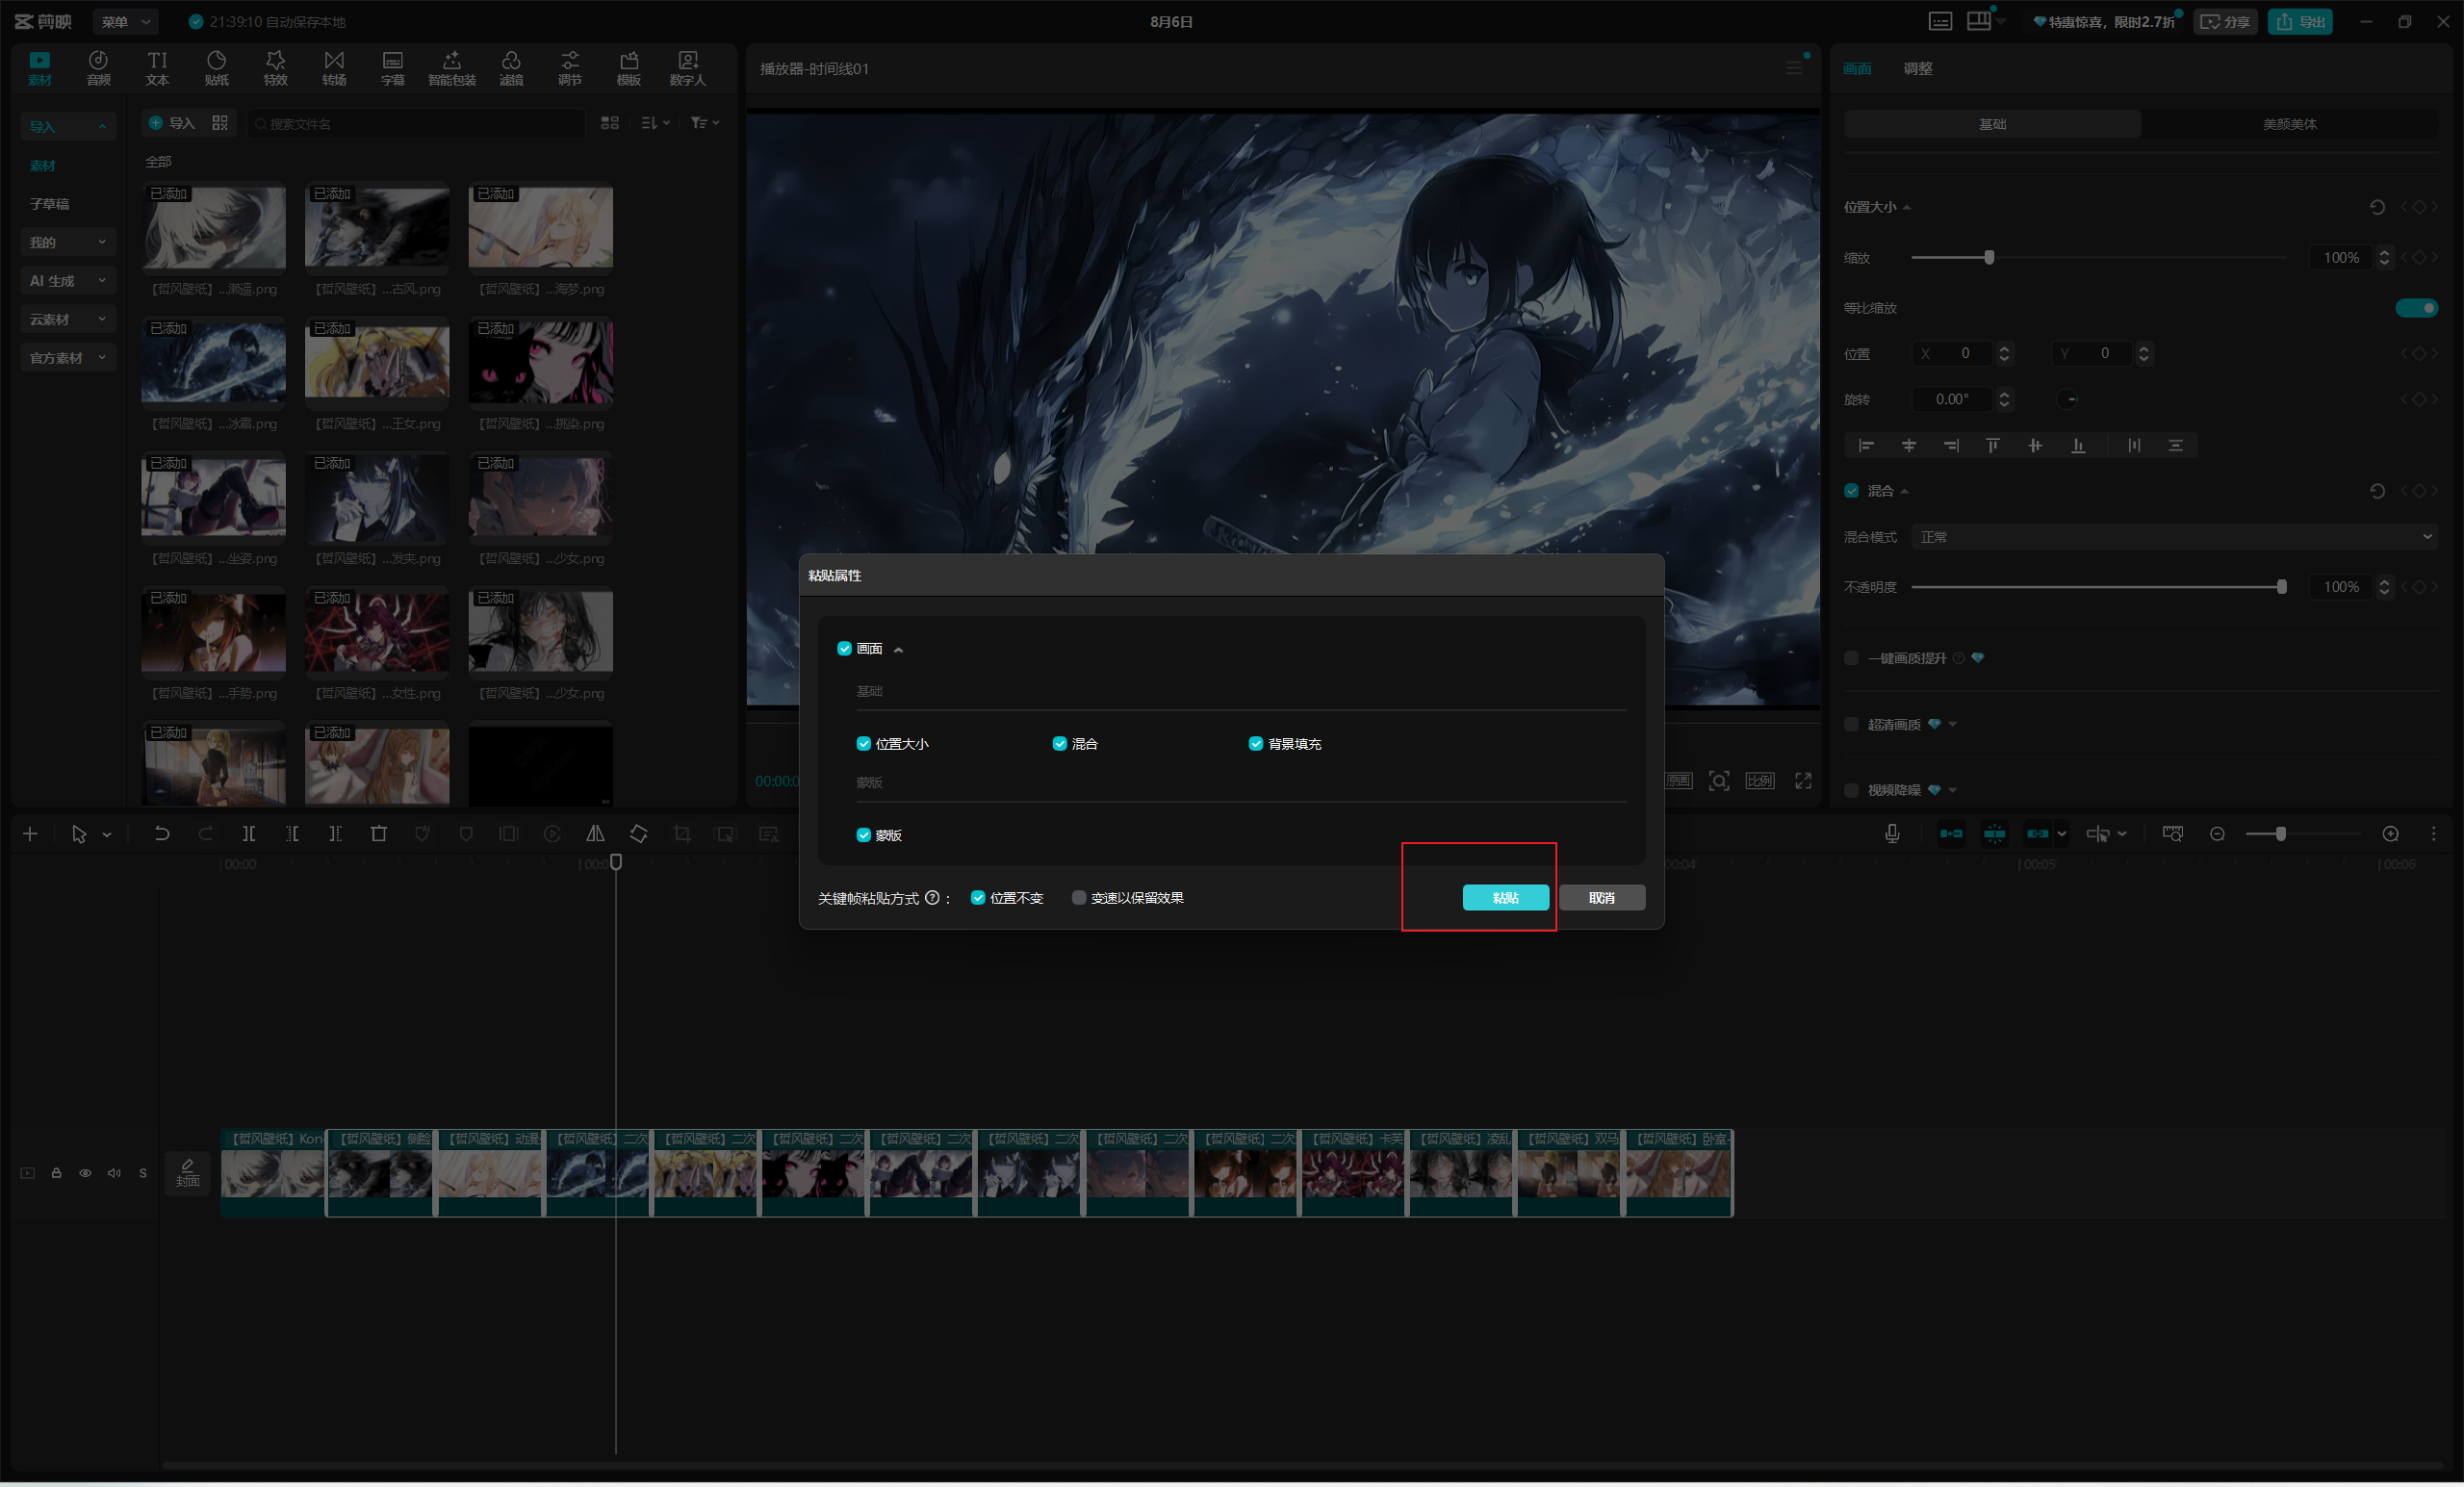Open the 菜单 menu dropdown
Screen dimensions: 2464x1487
click(125, 21)
